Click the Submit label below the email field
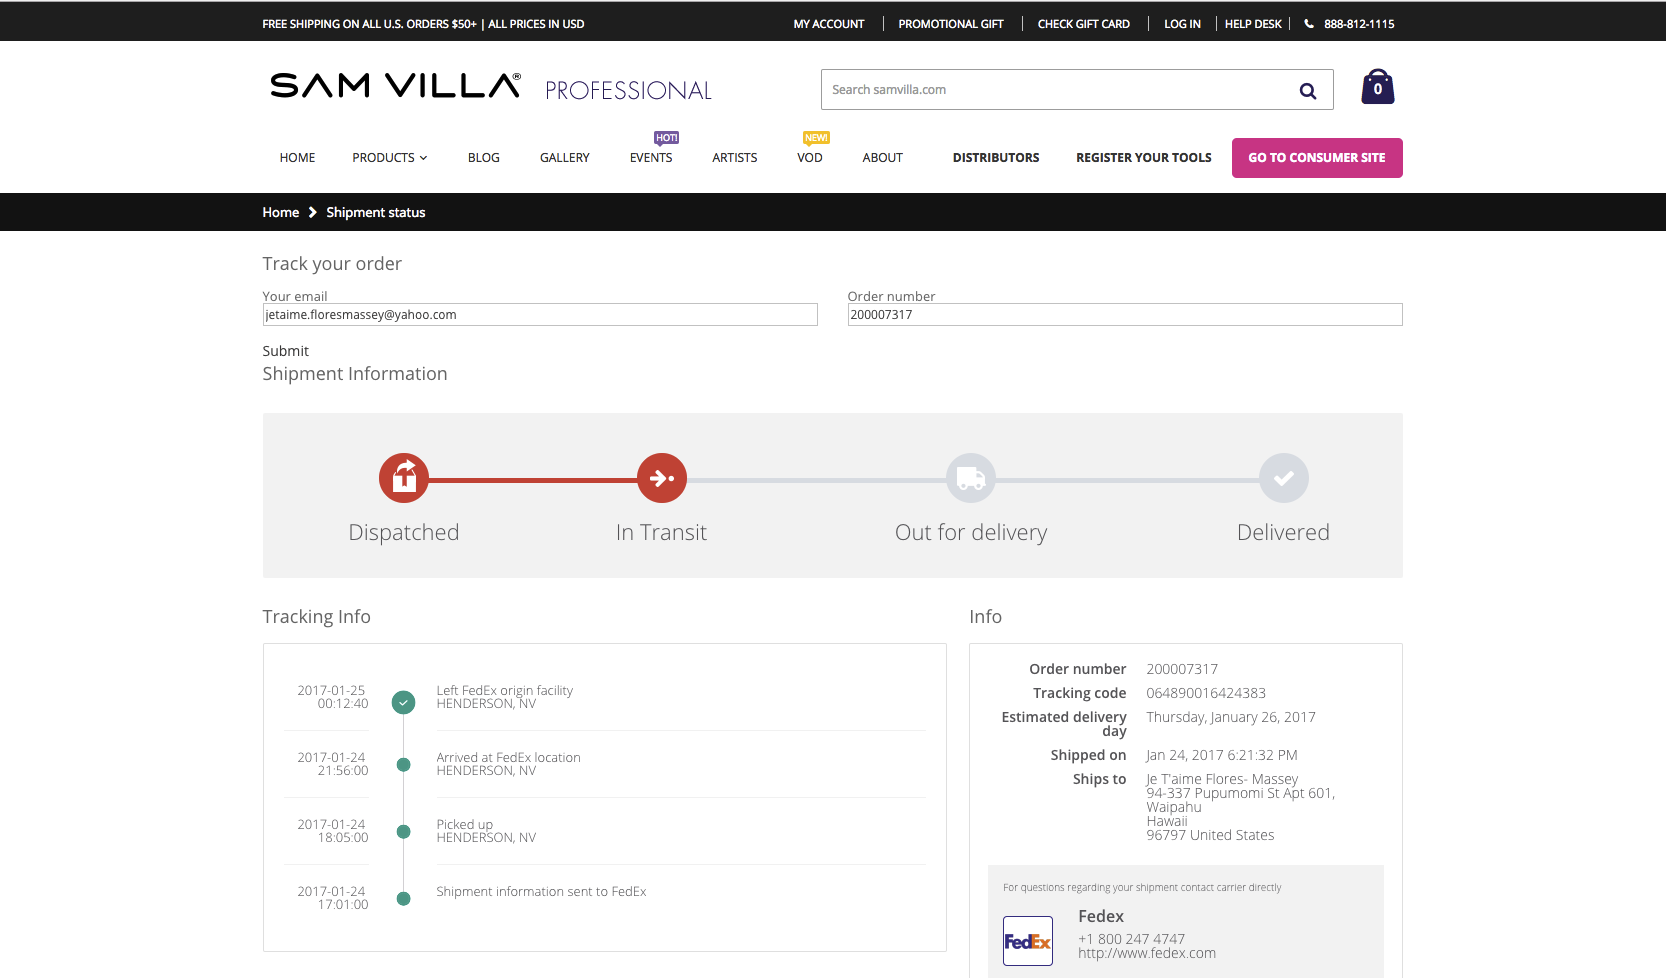The width and height of the screenshot is (1666, 978). [285, 351]
